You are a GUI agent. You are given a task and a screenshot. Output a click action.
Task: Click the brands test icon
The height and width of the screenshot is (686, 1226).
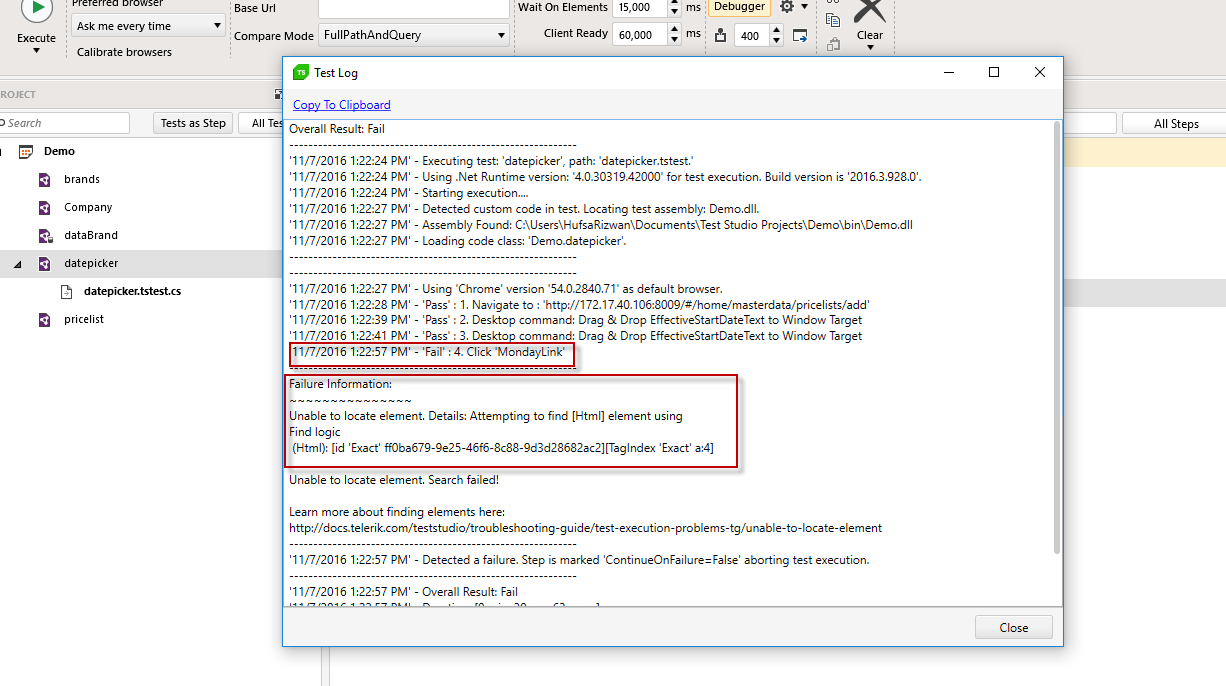44,180
